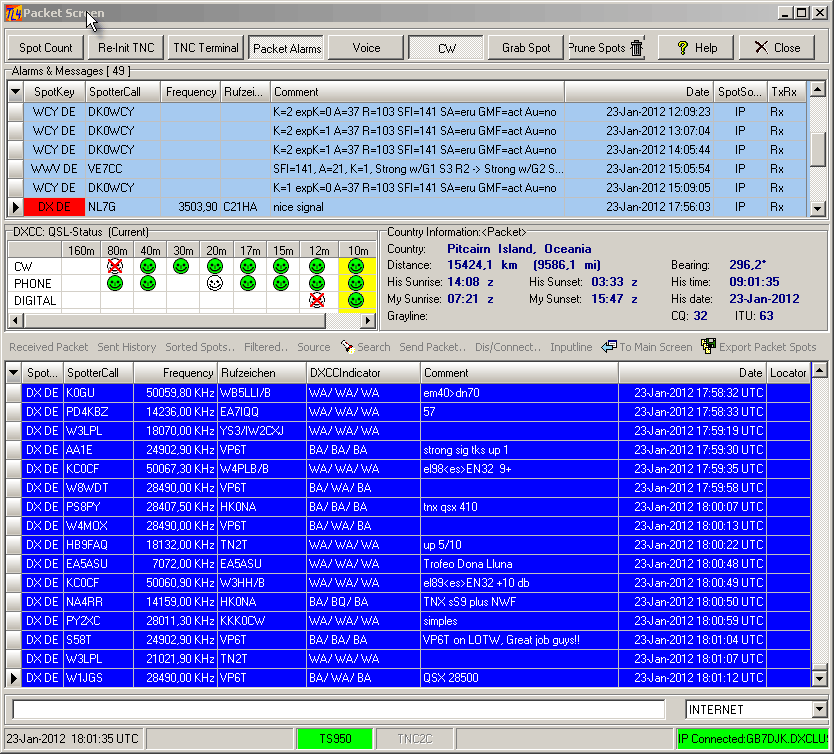Click the Grab Spot button
The height and width of the screenshot is (754, 834).
point(526,47)
